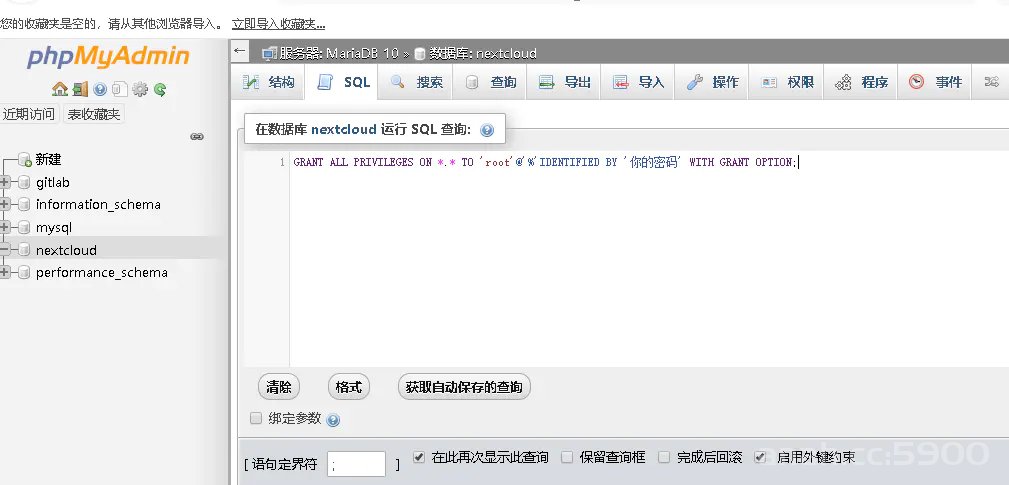Click the performance_schema database icon
The image size is (1009, 485).
[x=24, y=272]
